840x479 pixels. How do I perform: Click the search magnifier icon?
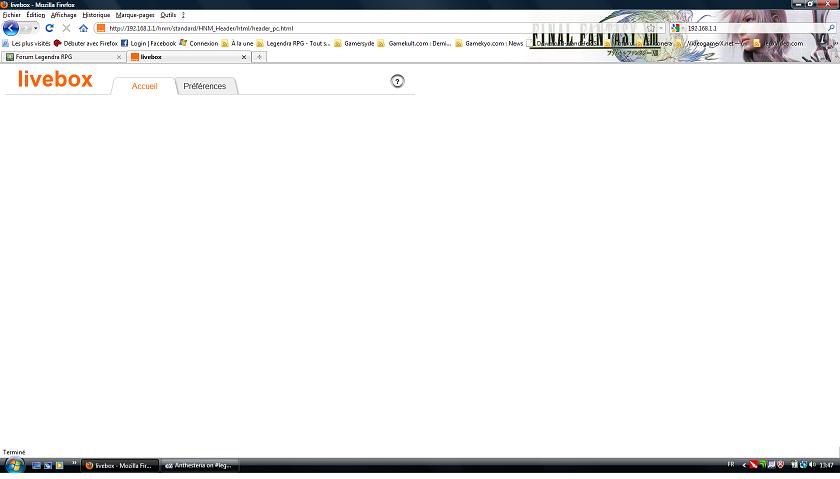(831, 28)
